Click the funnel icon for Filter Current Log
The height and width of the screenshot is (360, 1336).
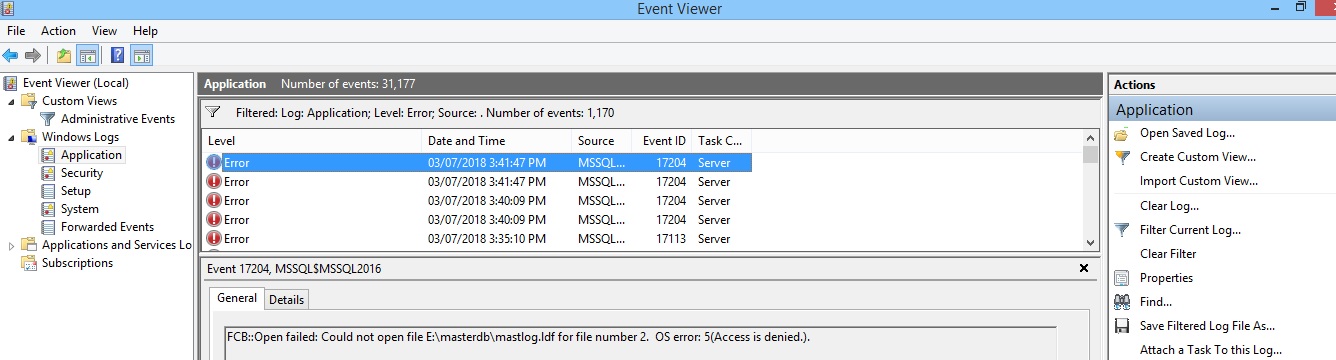[1122, 230]
